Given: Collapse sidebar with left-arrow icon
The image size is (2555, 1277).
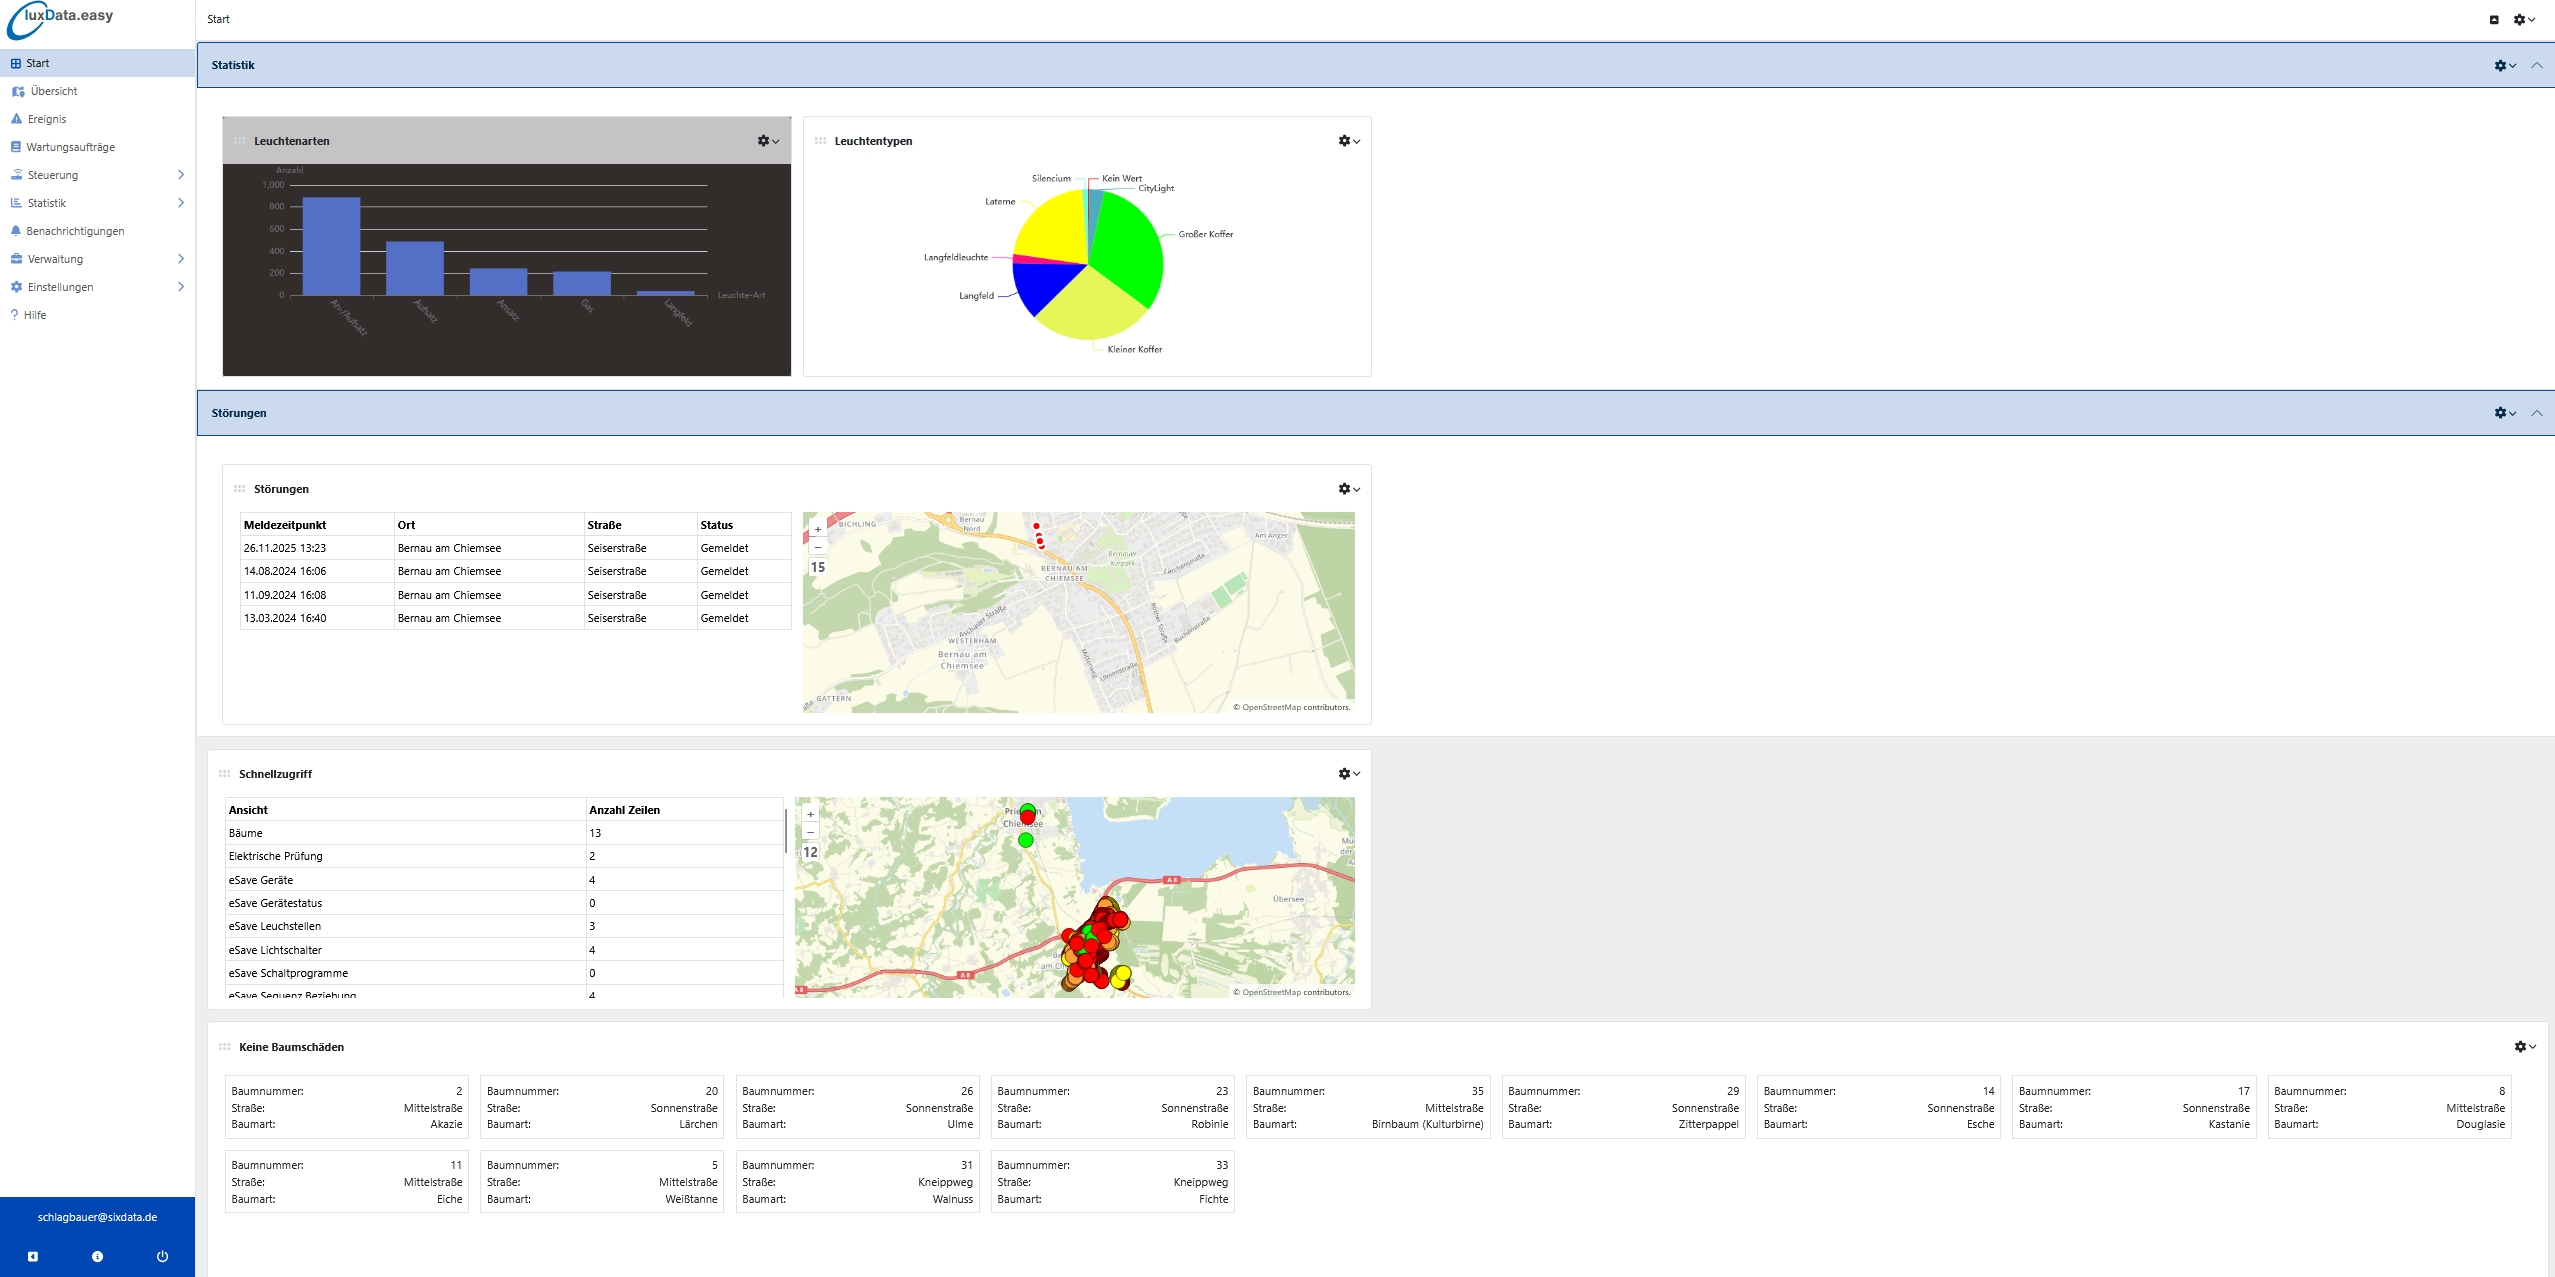Looking at the screenshot, I should click(x=32, y=1256).
